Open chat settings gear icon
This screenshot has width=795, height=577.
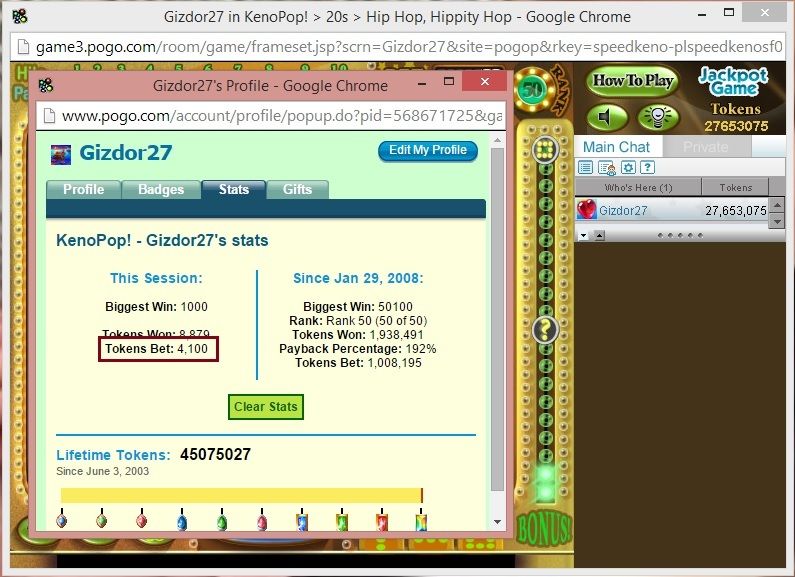point(628,167)
